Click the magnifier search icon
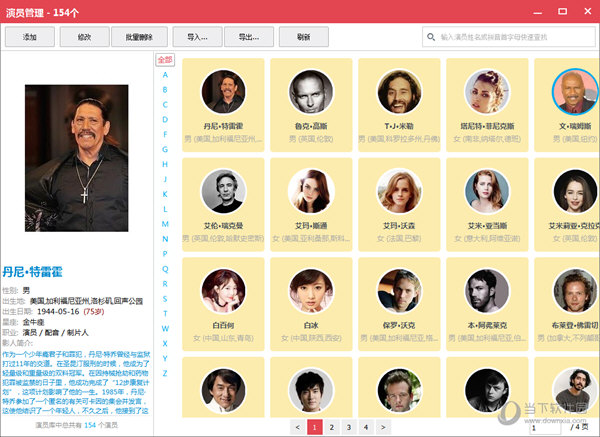 pos(431,37)
